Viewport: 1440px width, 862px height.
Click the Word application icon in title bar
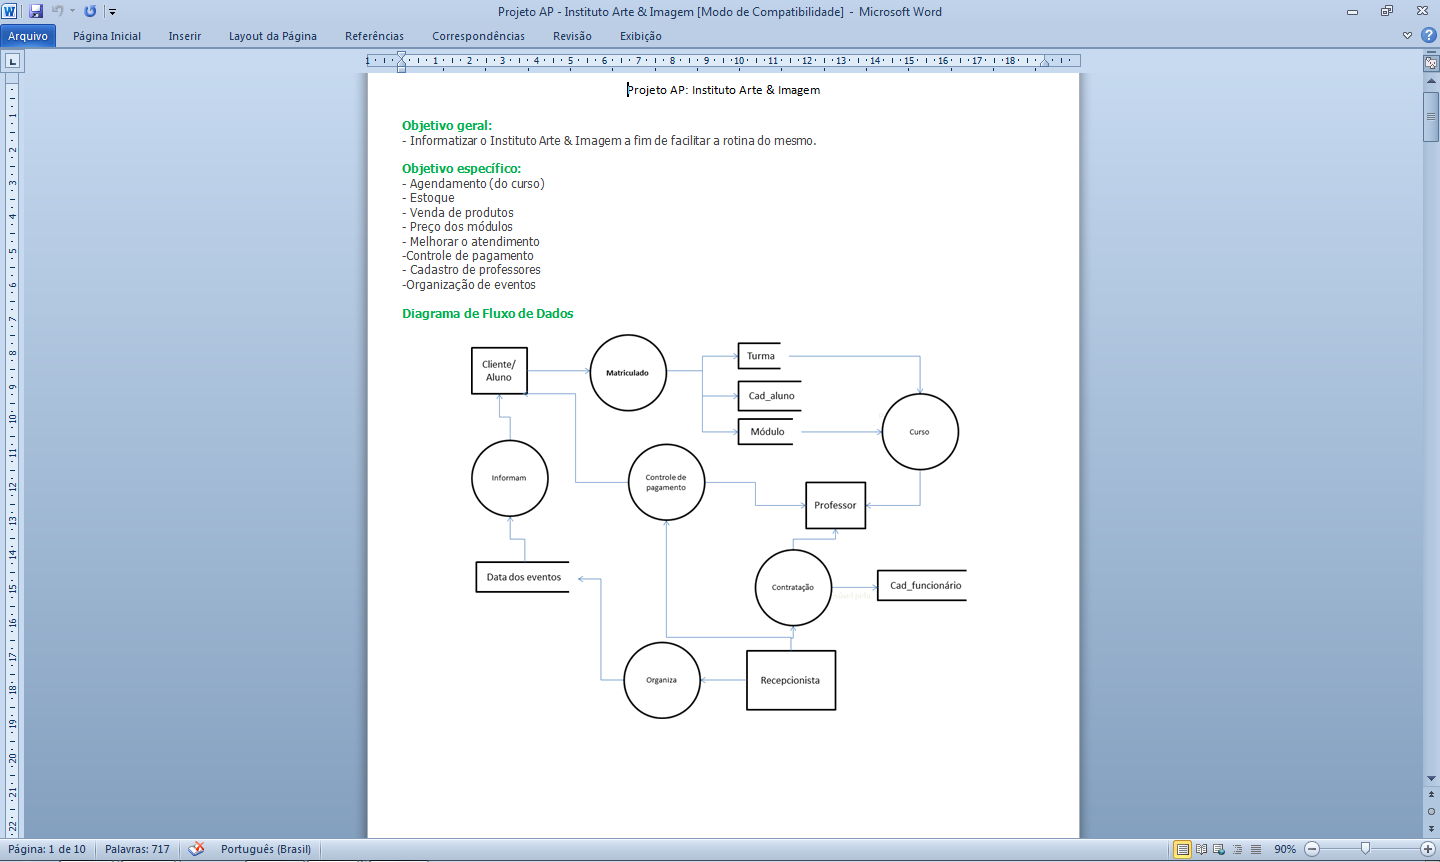click(10, 11)
